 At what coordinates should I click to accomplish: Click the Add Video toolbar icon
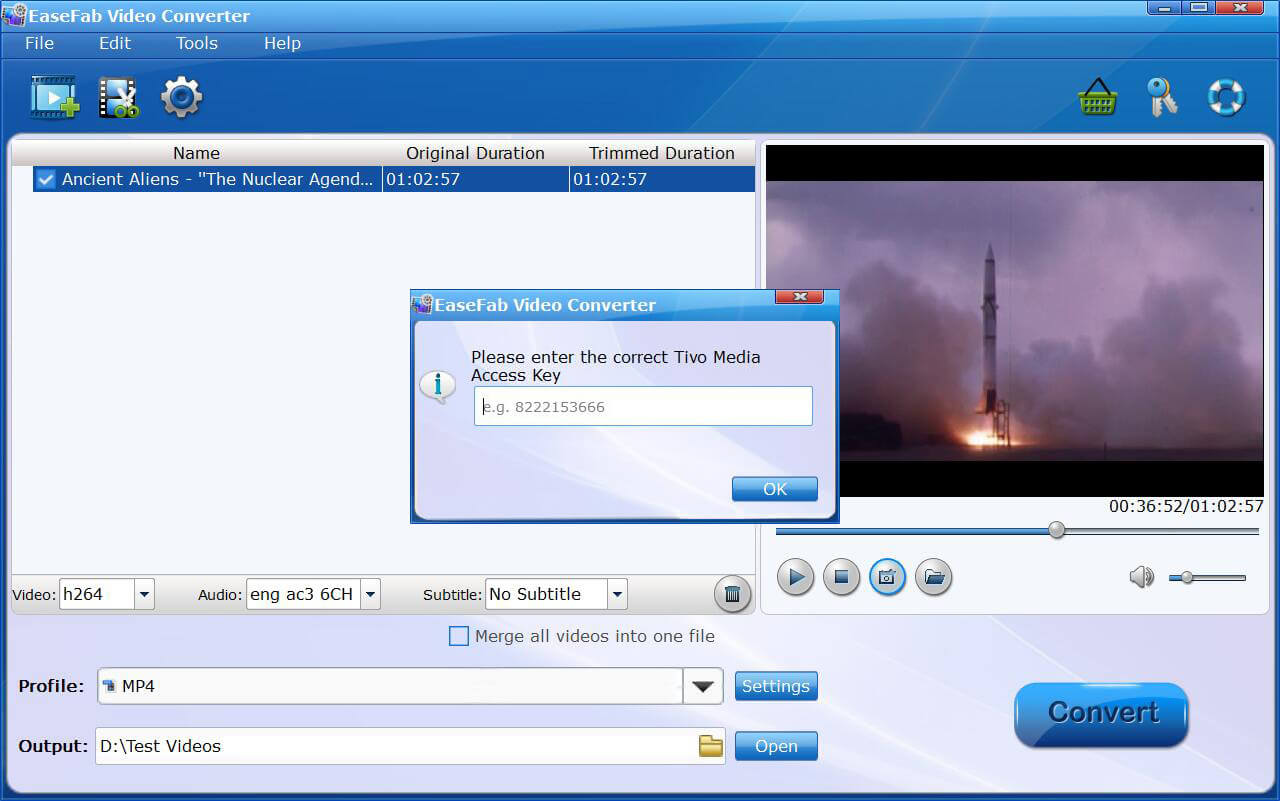pyautogui.click(x=54, y=97)
